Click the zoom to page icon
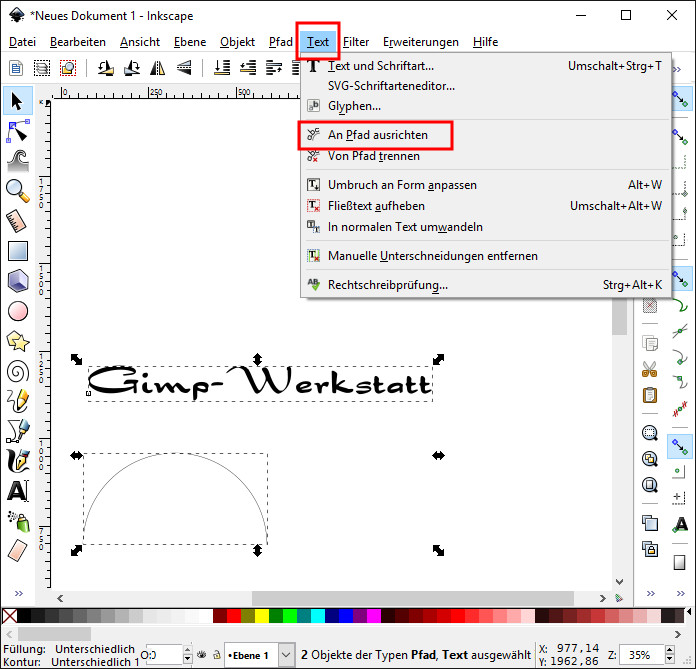This screenshot has width=696, height=669. tap(650, 484)
